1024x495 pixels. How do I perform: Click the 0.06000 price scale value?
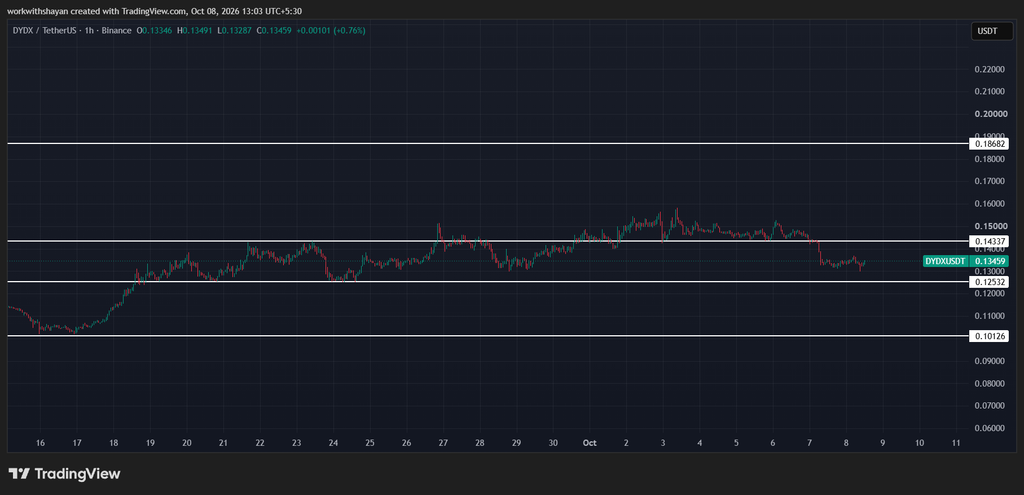[x=990, y=428]
